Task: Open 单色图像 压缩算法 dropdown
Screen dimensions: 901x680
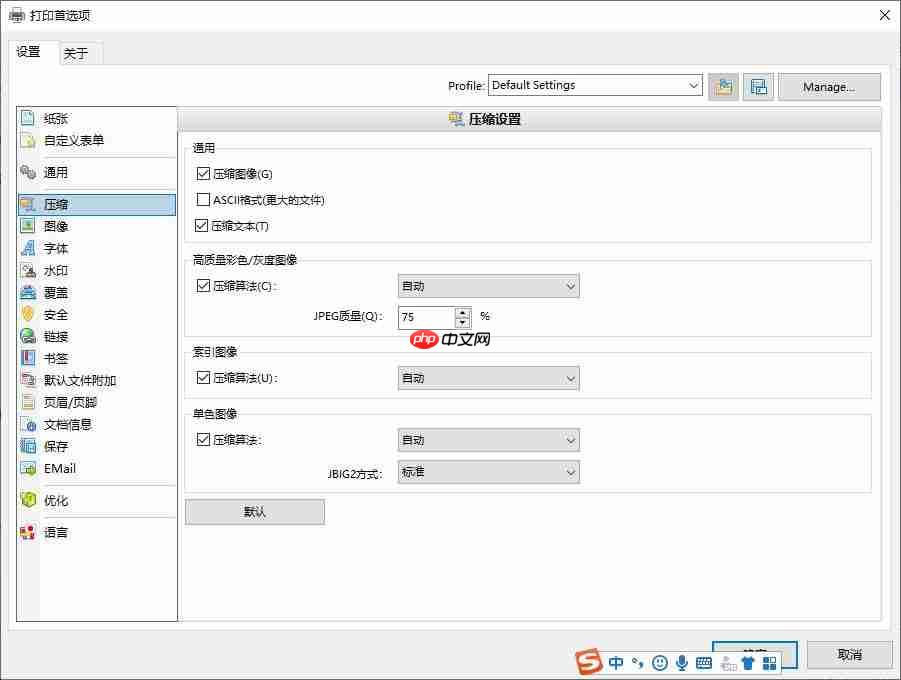Action: [488, 440]
